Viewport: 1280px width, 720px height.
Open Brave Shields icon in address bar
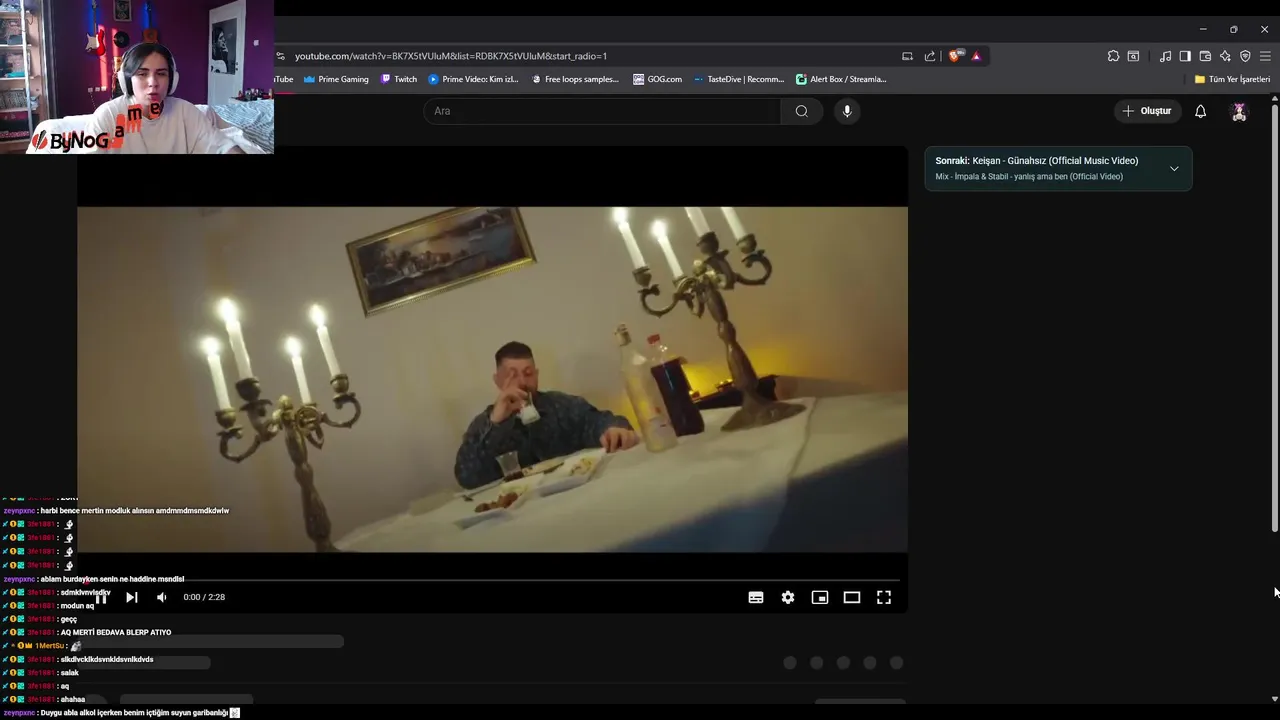click(x=955, y=56)
